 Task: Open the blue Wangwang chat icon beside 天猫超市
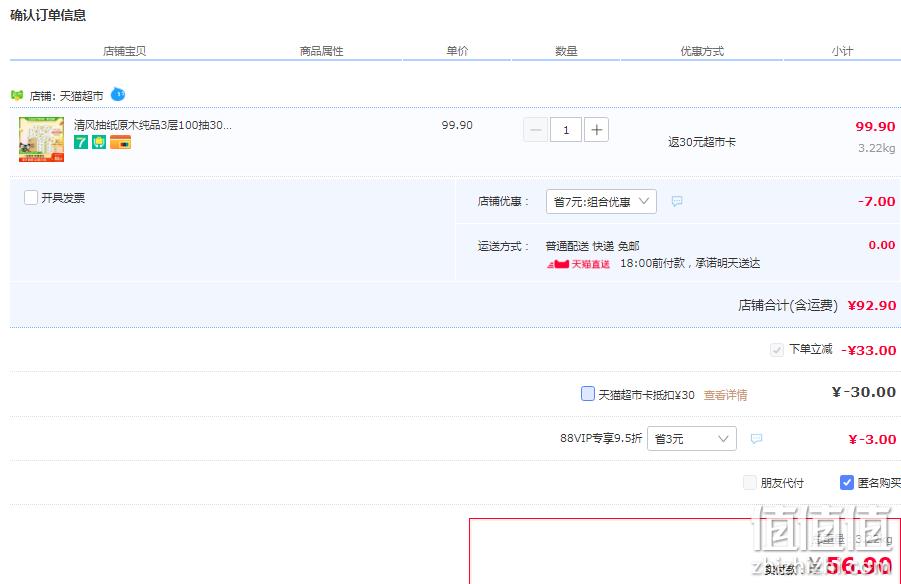[118, 94]
